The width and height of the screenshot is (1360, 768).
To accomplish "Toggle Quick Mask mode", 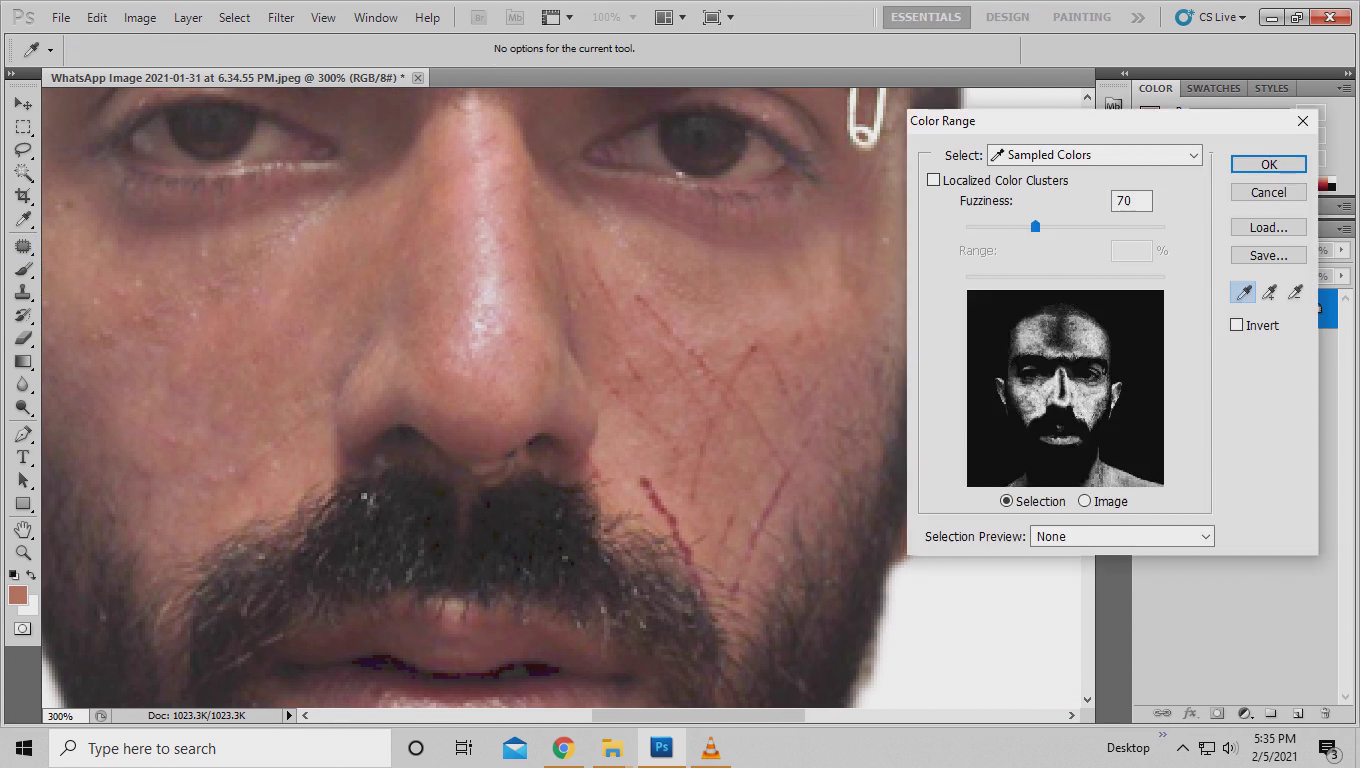I will (x=23, y=629).
